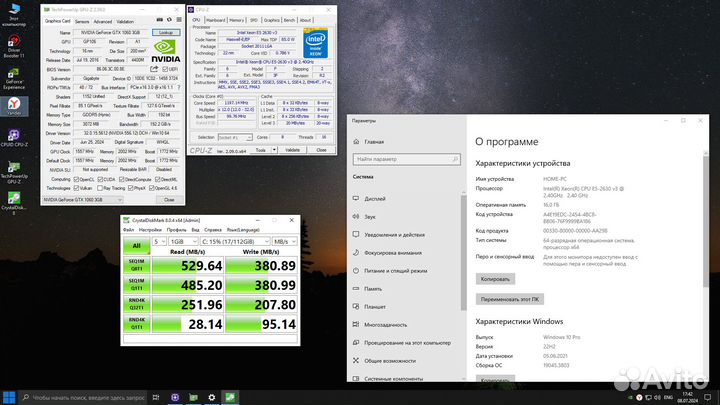Switch to Memory tab in CPU-Z
The image size is (720, 405).
click(237, 20)
